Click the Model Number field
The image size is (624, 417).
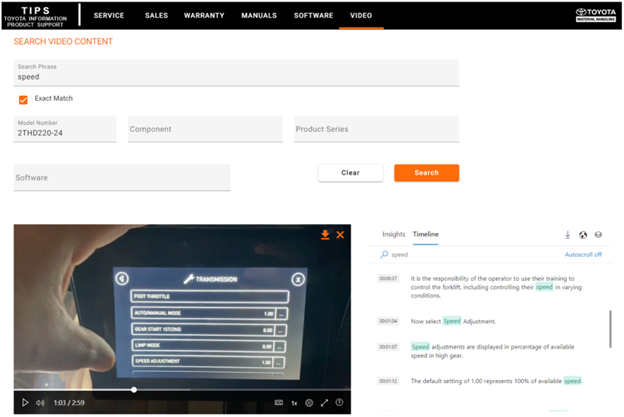[x=65, y=129]
